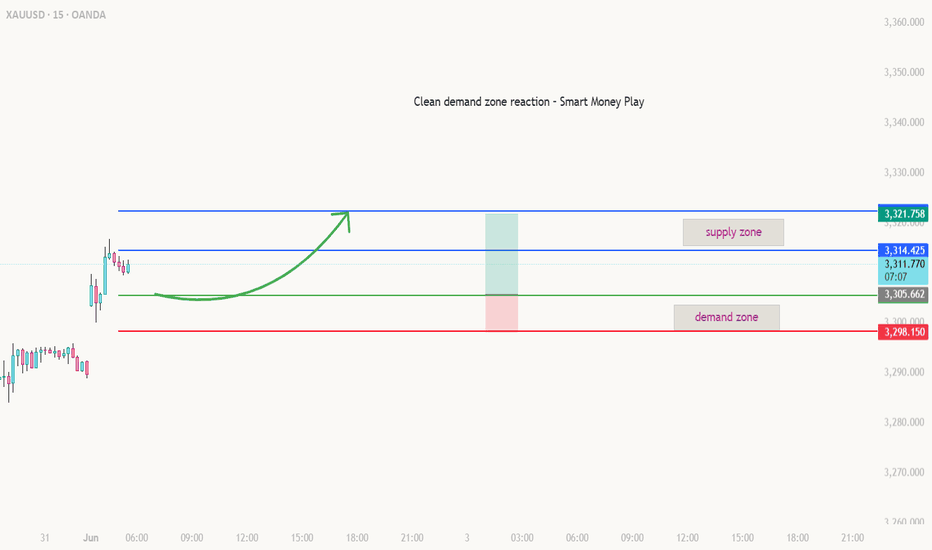Click the Jun label on time axis

91,538
